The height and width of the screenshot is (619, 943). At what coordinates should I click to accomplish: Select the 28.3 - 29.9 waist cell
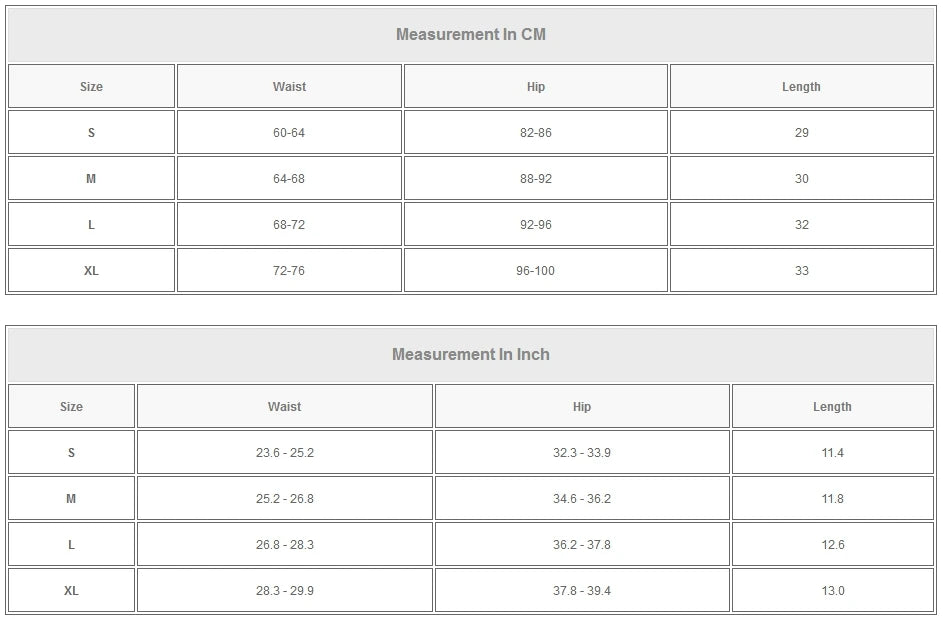[x=285, y=591]
